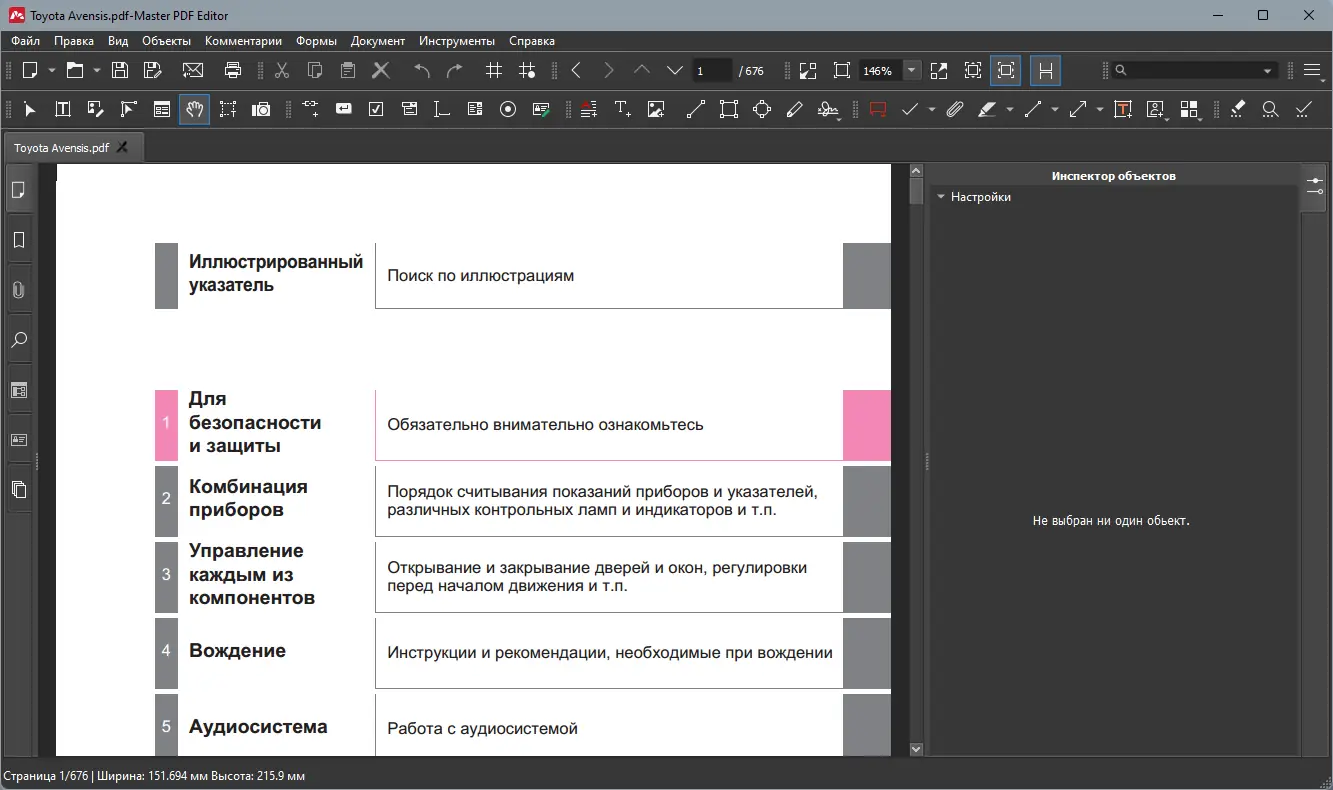Image resolution: width=1333 pixels, height=790 pixels.
Task: Attach a file with the paperclip tool
Action: pos(954,109)
